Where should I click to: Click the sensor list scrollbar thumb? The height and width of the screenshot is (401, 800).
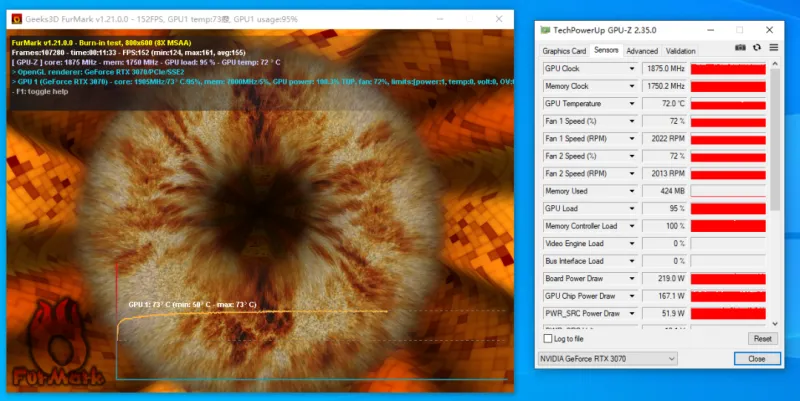(775, 140)
